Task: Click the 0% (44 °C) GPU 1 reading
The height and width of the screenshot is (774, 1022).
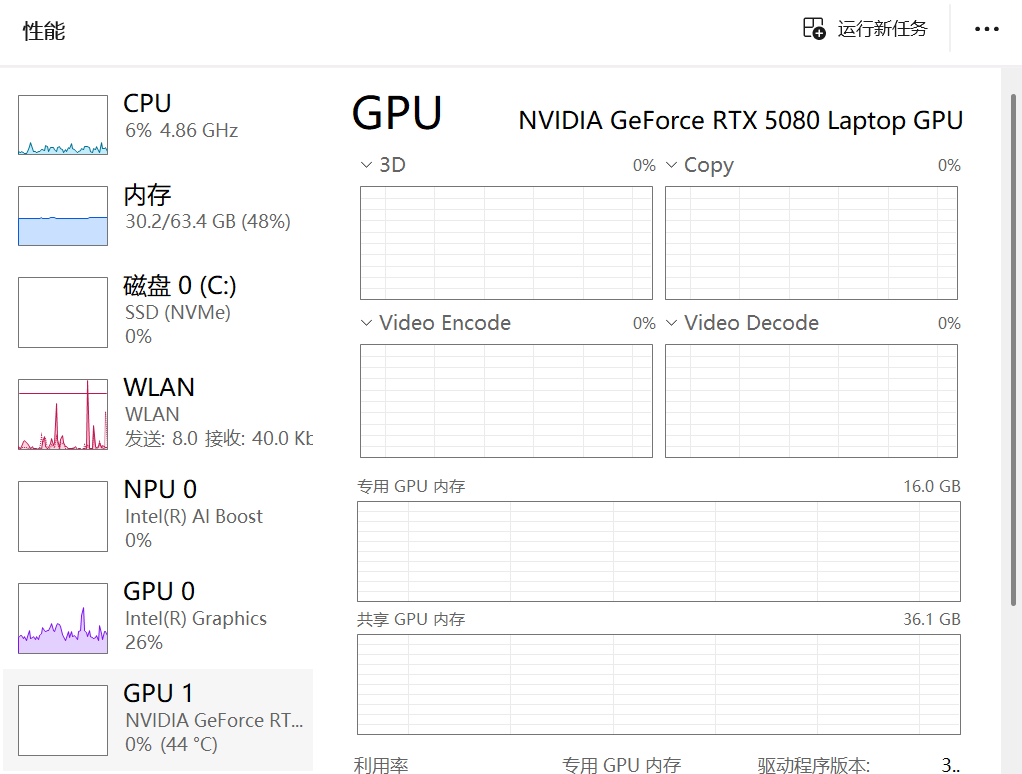Action: (171, 744)
